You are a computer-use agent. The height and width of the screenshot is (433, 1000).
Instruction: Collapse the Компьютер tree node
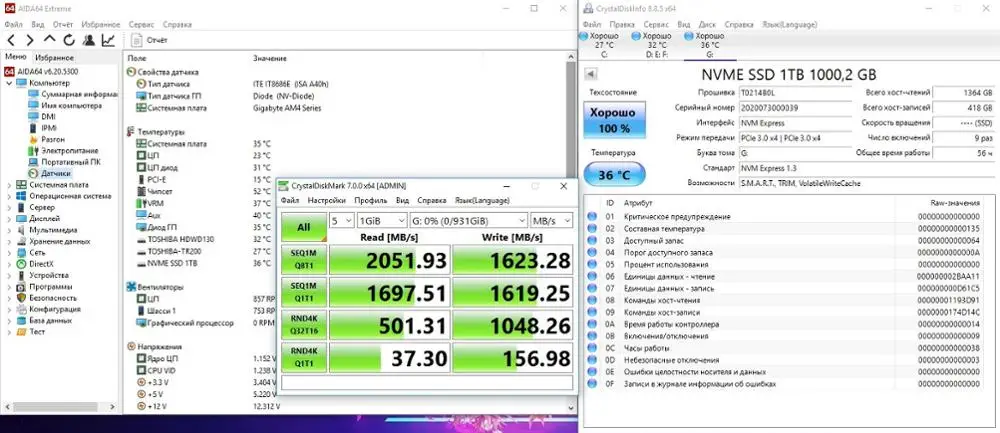pos(9,83)
